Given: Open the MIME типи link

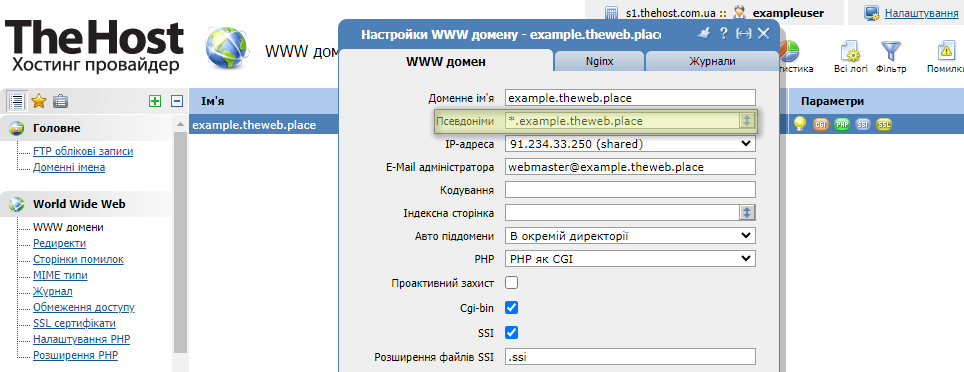Looking at the screenshot, I should [60, 275].
